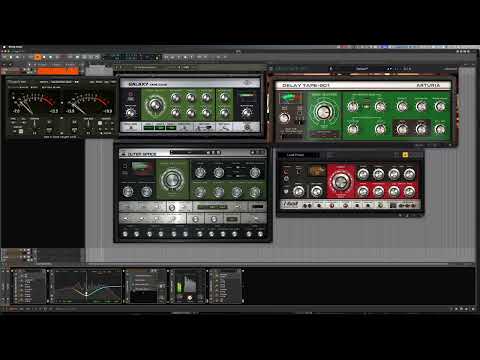This screenshot has width=480, height=360.
Task: Click the small lower-left knob on Galaxy Tape Echo
Action: 130,113
